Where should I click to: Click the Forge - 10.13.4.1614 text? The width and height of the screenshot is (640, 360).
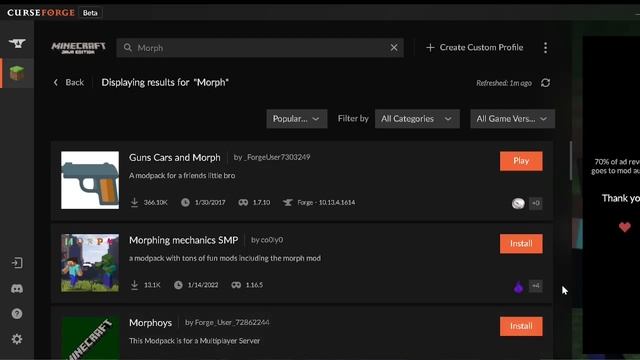coord(326,202)
